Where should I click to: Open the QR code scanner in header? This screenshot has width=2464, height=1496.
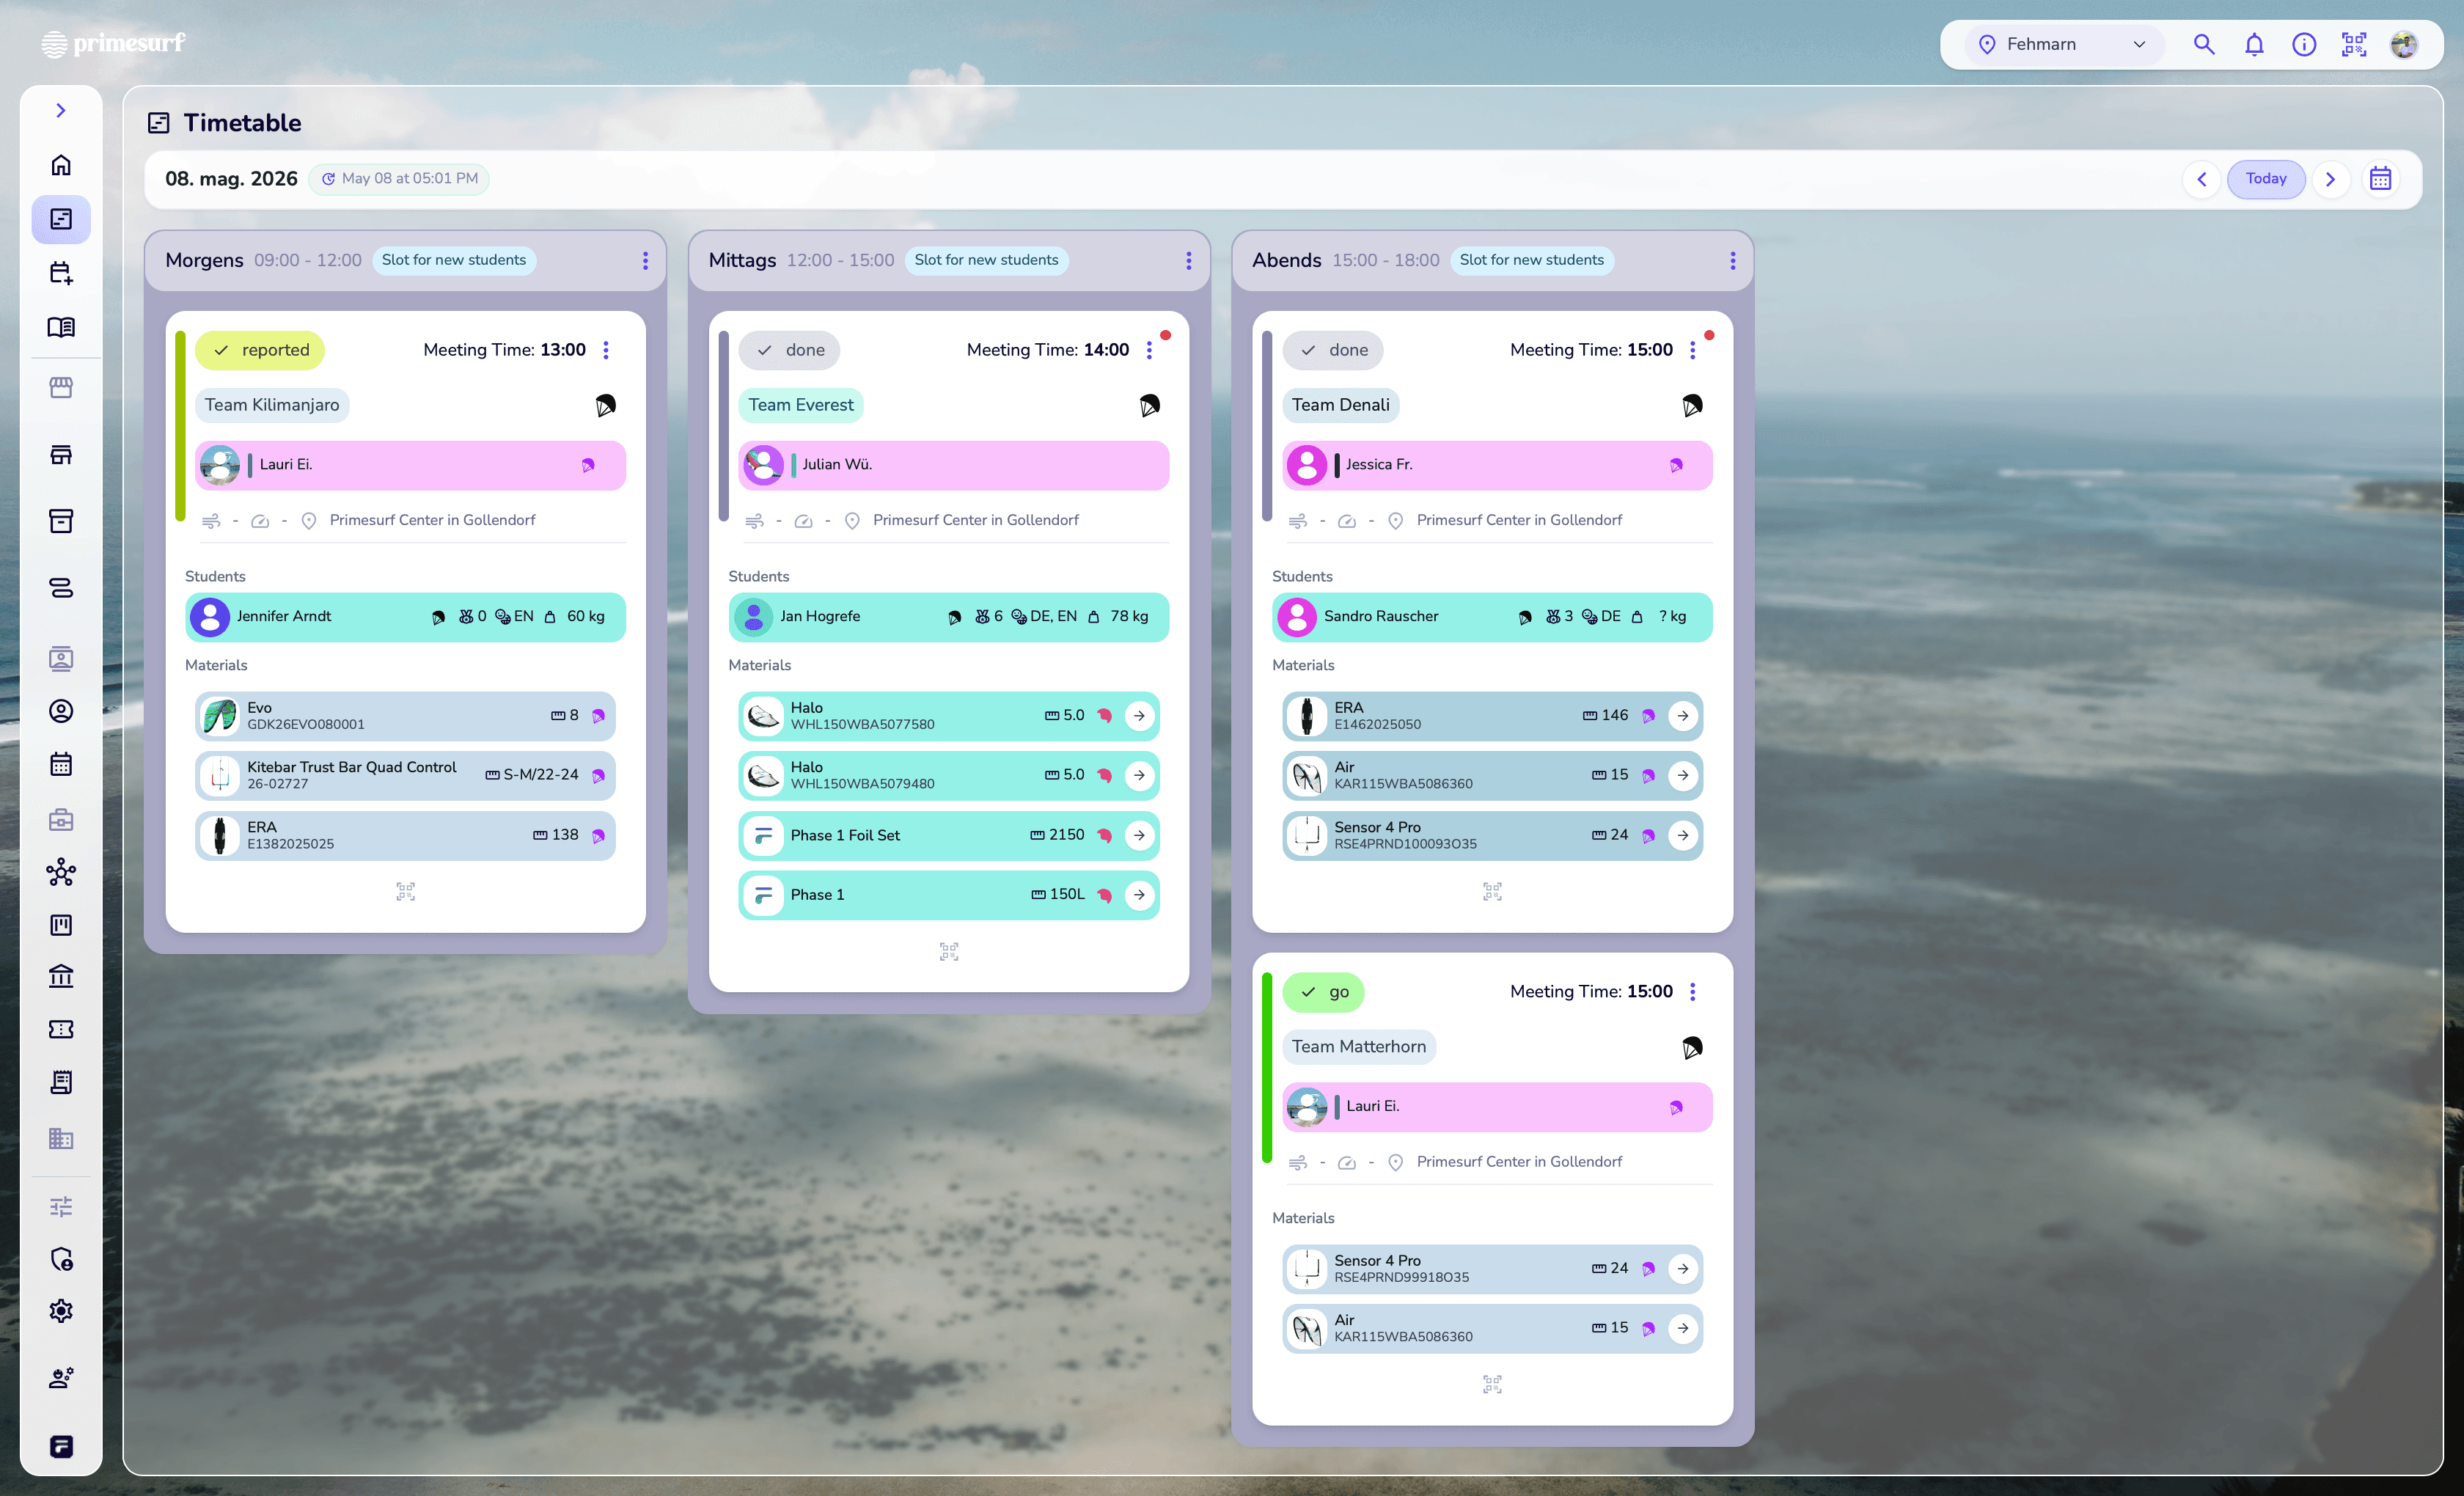[x=2354, y=44]
